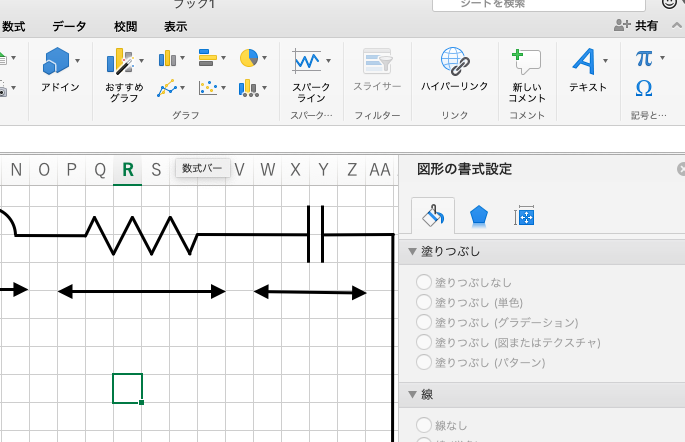Click the 共有 share button
685x442 pixels.
tap(636, 26)
